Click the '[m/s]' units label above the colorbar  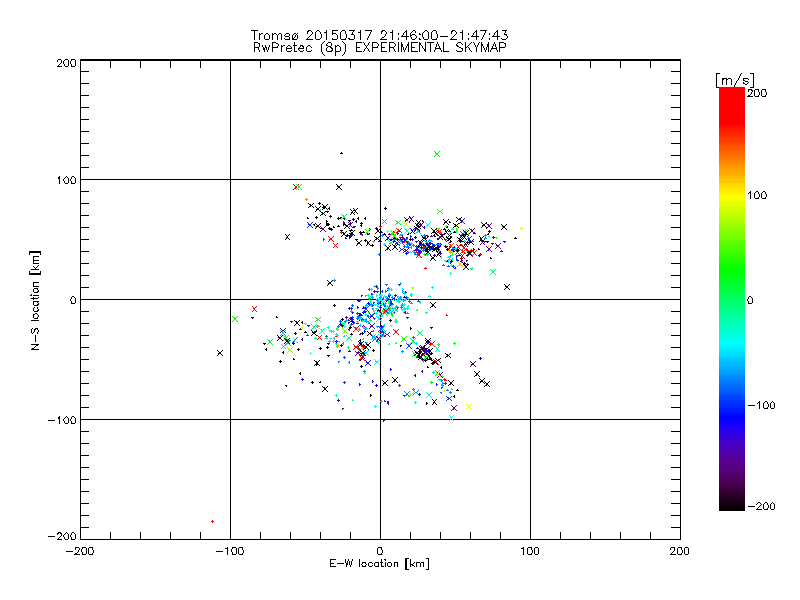pos(735,80)
